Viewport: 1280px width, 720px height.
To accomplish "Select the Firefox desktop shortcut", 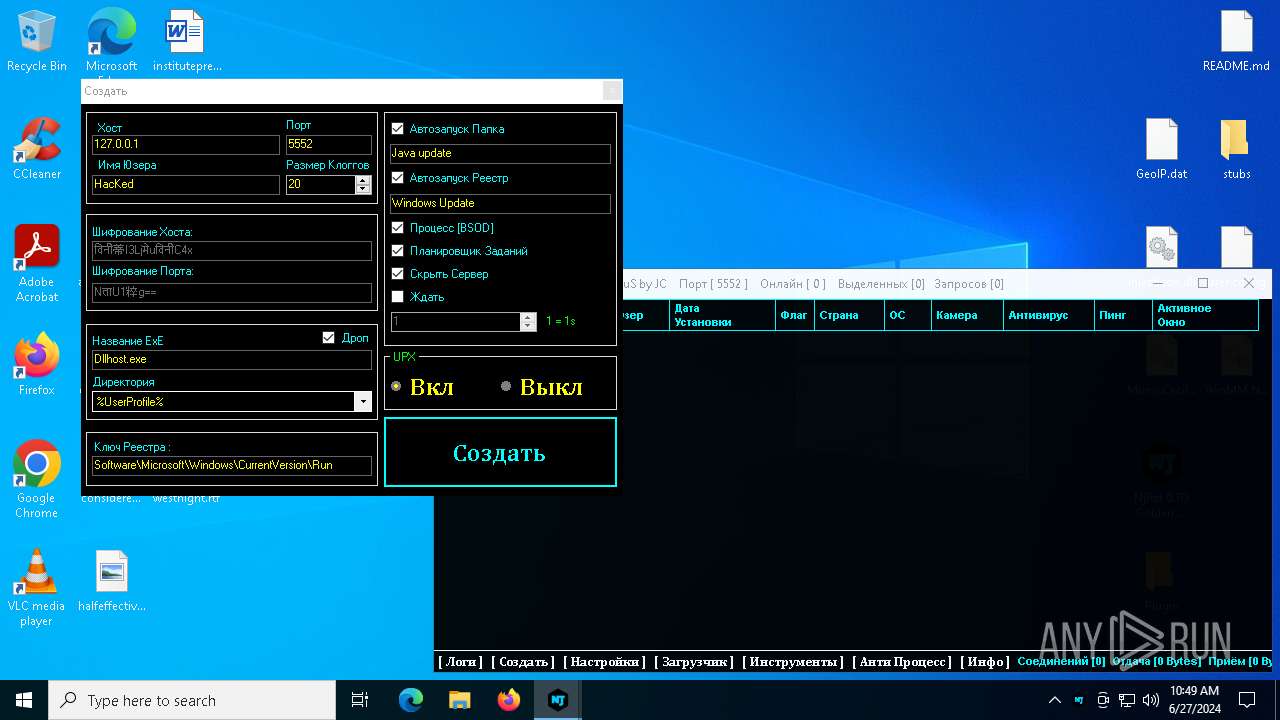I will pyautogui.click(x=37, y=364).
